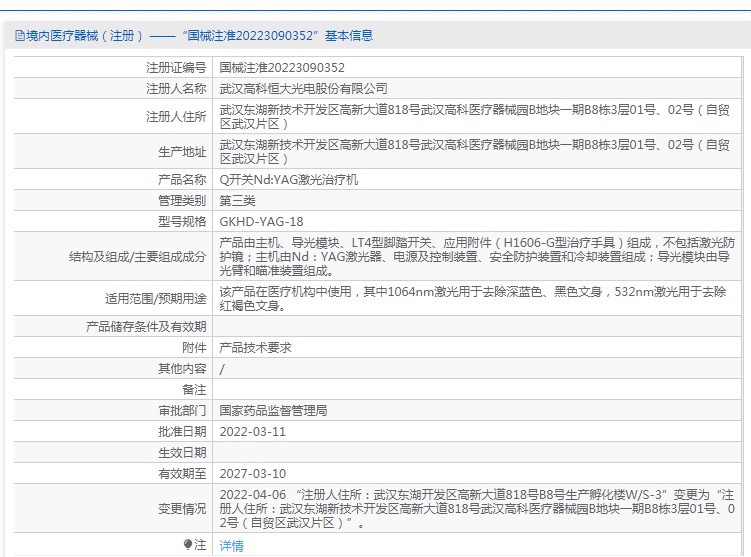Select the 产品技术要求 attachment value

click(x=255, y=348)
